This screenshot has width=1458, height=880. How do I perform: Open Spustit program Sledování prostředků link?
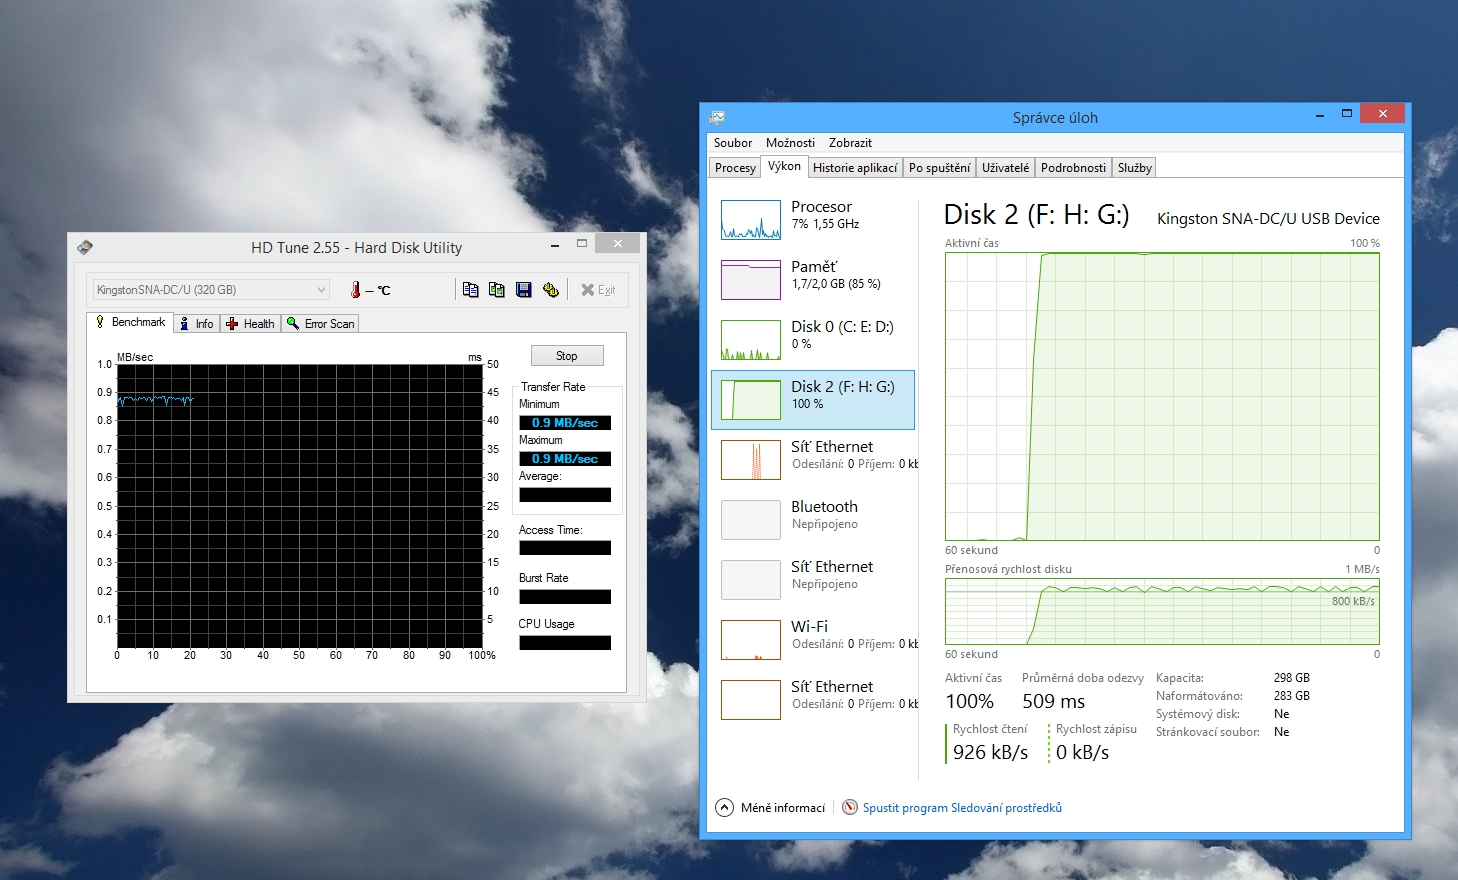[962, 808]
